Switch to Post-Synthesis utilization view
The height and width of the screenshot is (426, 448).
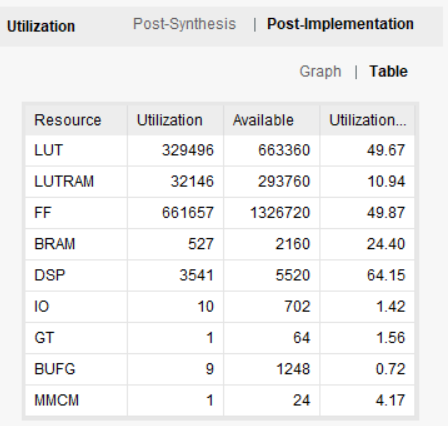[184, 24]
